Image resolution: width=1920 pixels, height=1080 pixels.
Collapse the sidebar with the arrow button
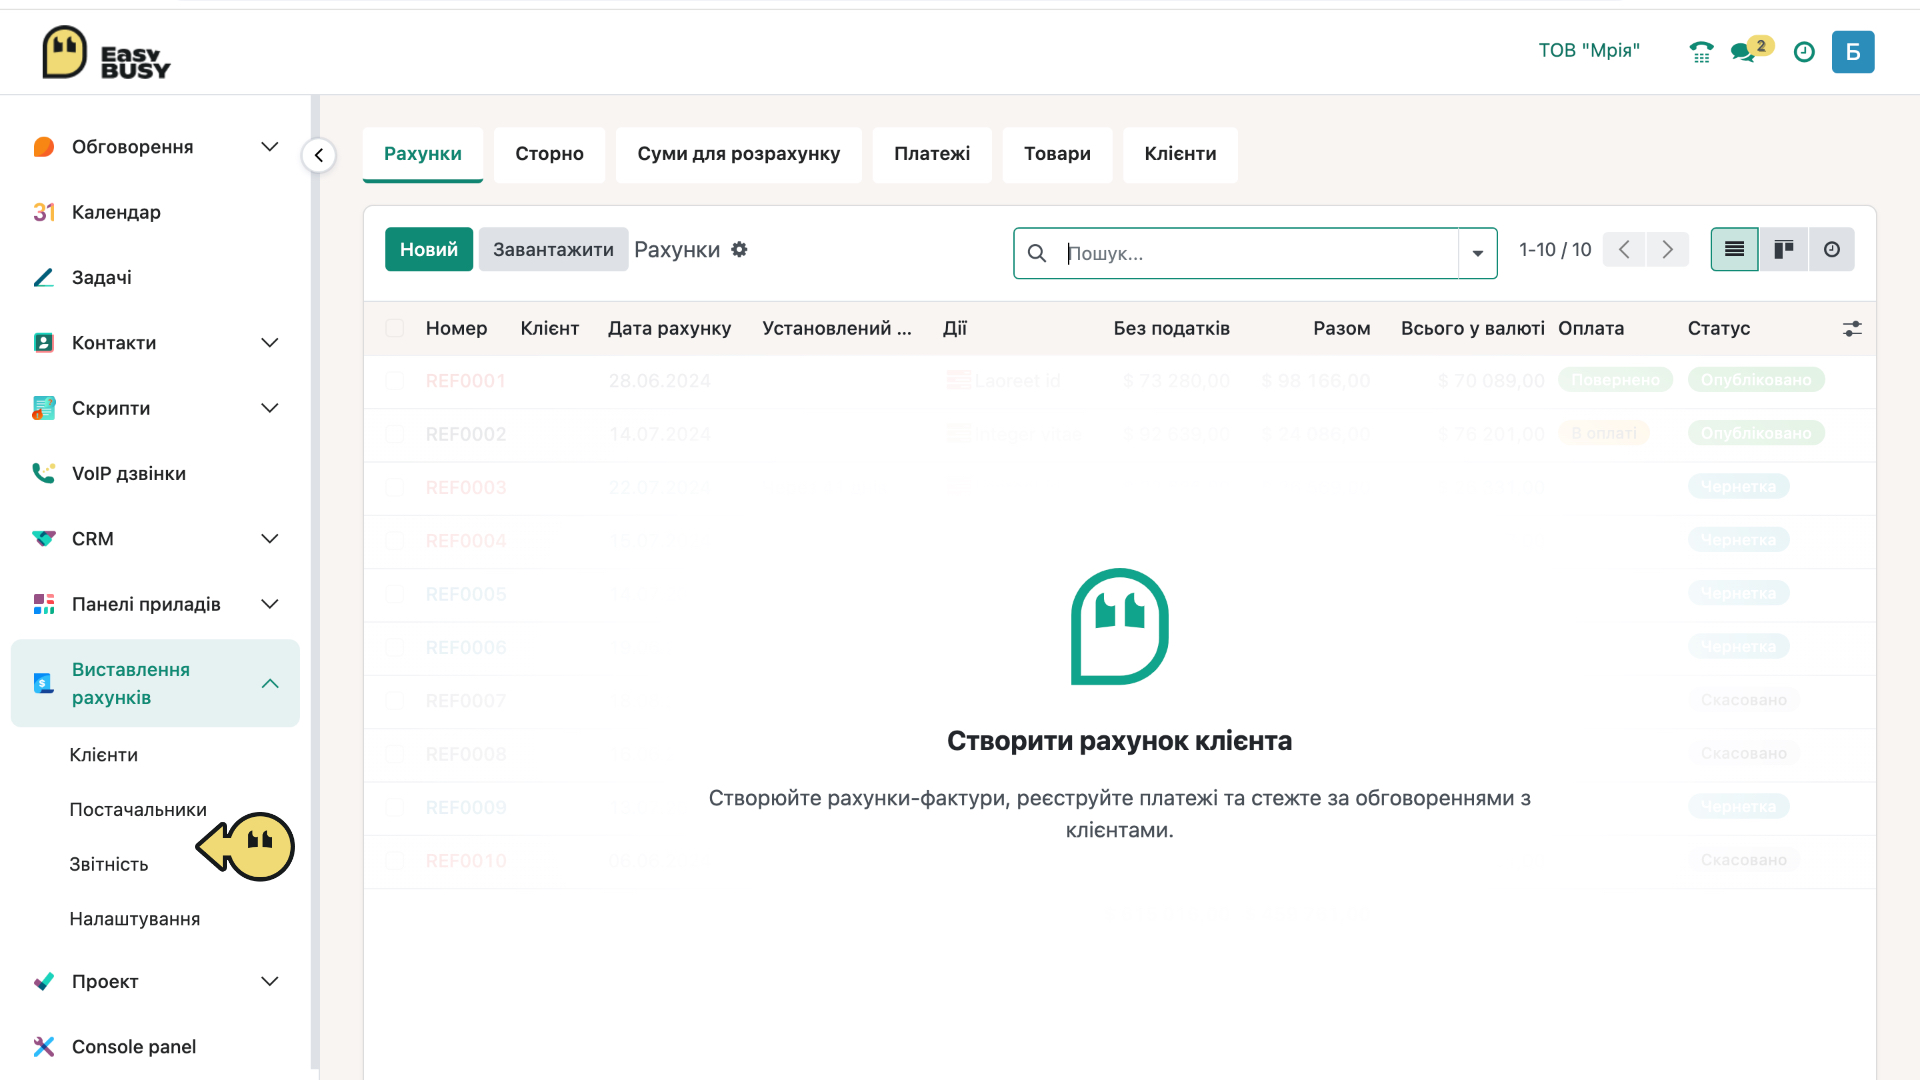pos(318,155)
